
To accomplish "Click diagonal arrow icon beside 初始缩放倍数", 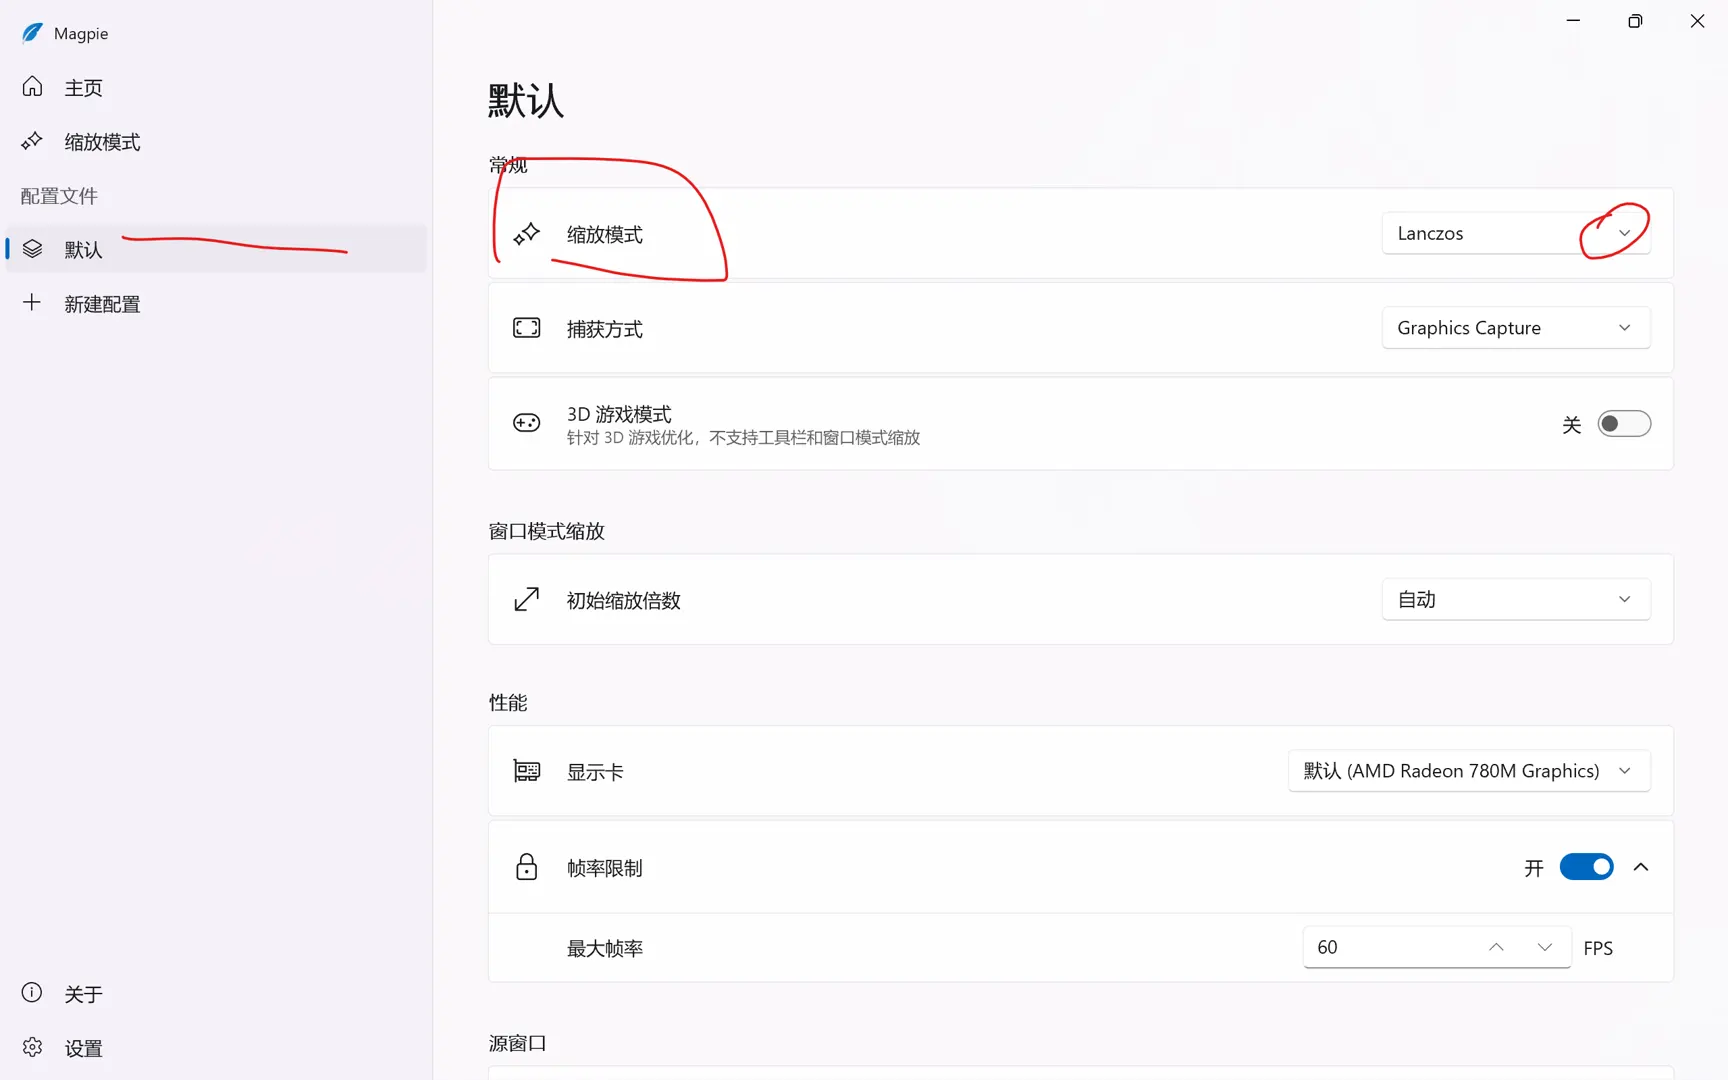I will (527, 599).
